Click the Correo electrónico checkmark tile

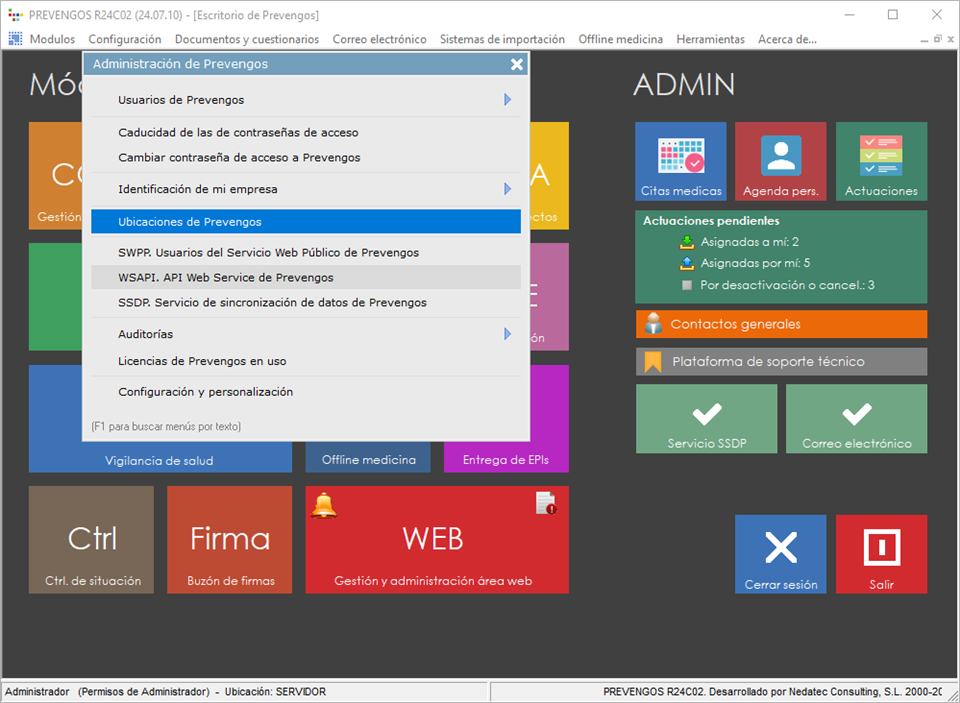[856, 418]
